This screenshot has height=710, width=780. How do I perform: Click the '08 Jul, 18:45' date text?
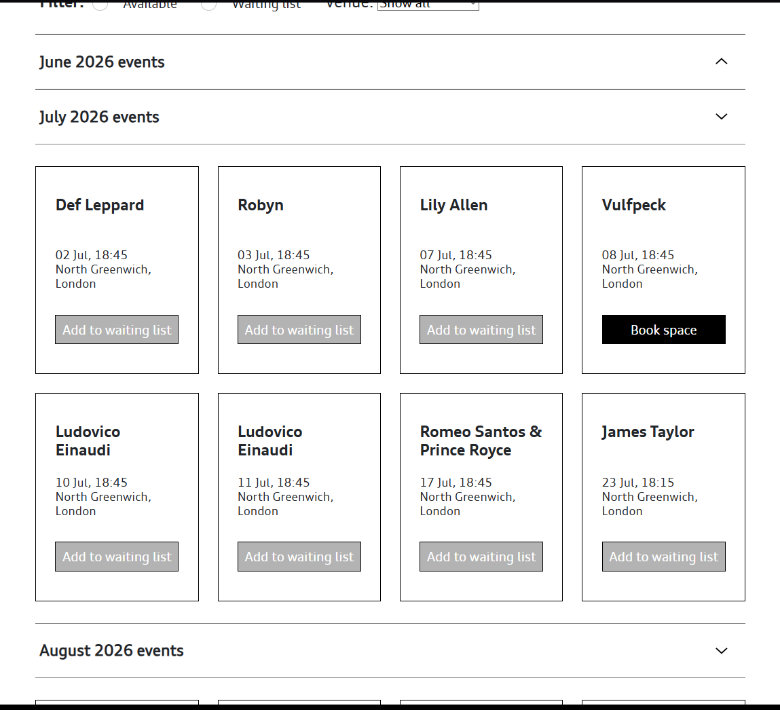coord(638,255)
